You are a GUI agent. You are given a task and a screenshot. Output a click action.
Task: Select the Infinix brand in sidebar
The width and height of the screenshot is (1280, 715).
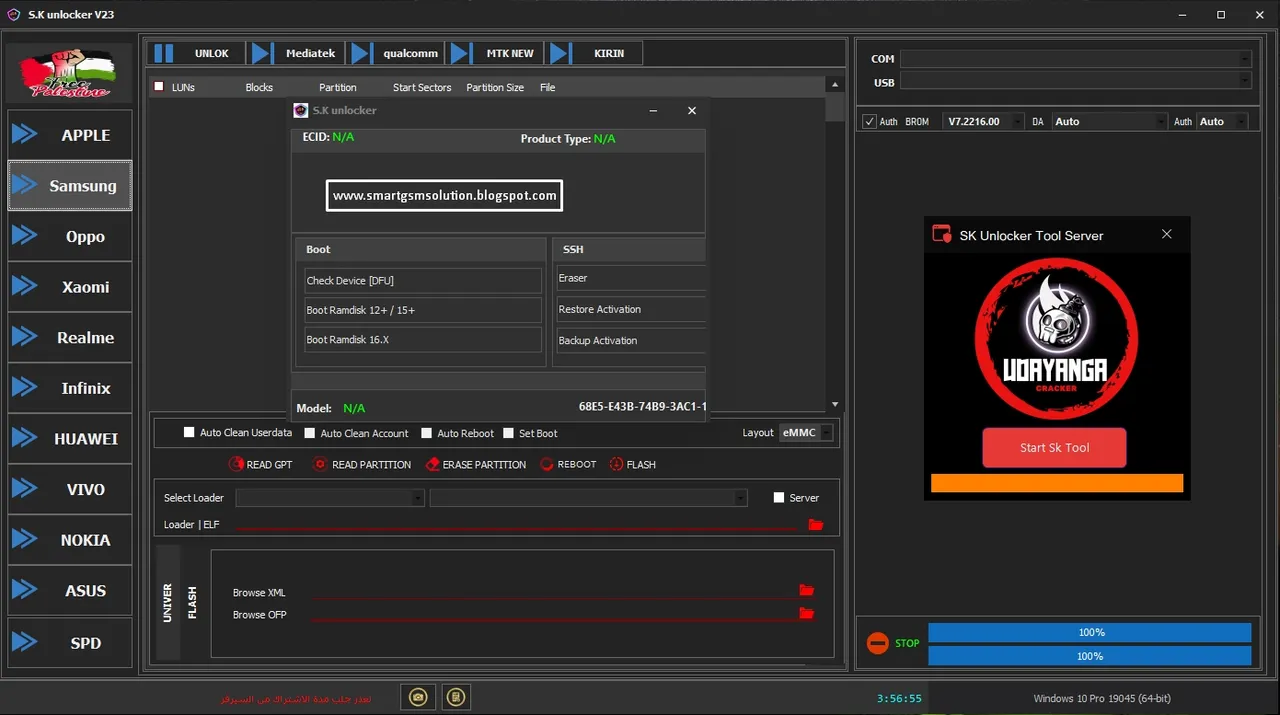pos(70,388)
